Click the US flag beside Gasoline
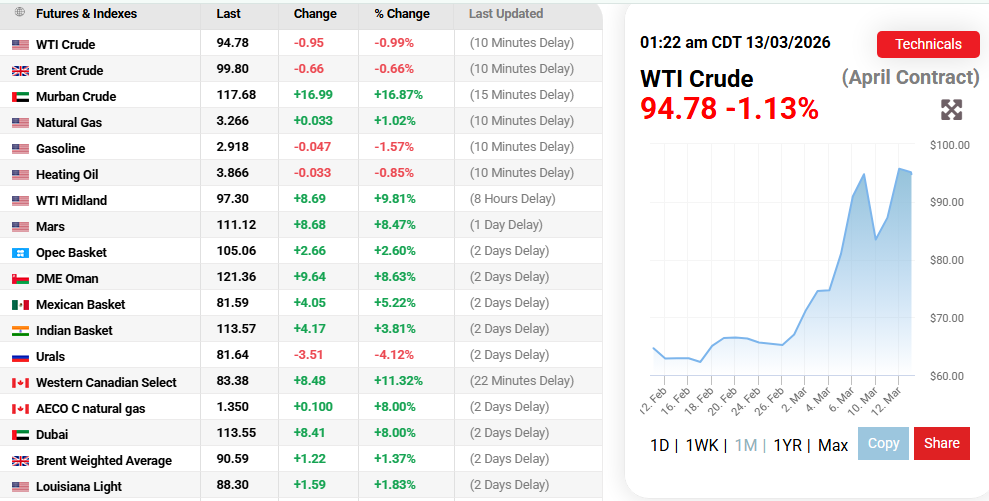This screenshot has width=989, height=501. pos(20,148)
